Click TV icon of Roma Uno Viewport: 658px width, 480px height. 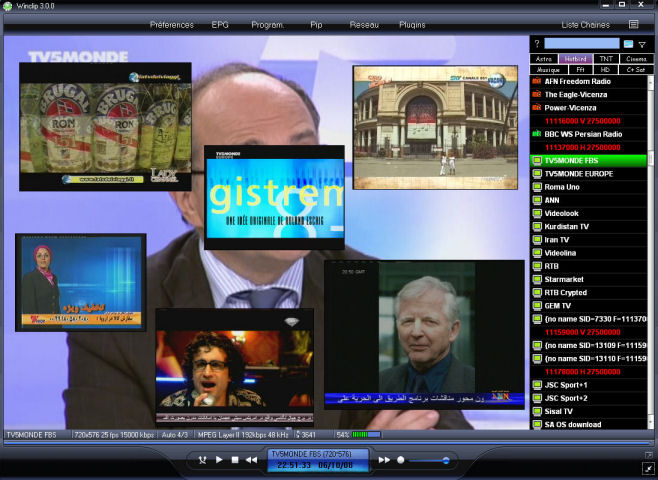pyautogui.click(x=536, y=187)
